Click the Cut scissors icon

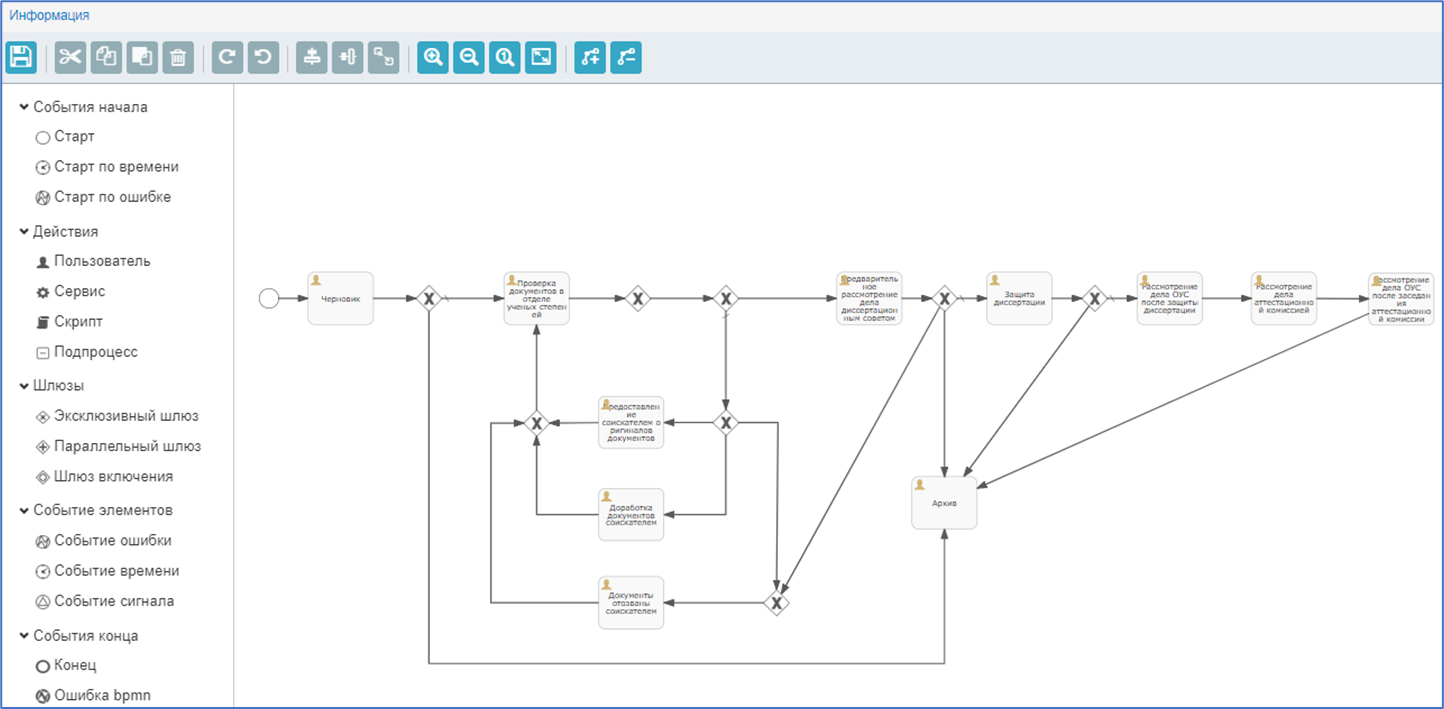coord(70,57)
